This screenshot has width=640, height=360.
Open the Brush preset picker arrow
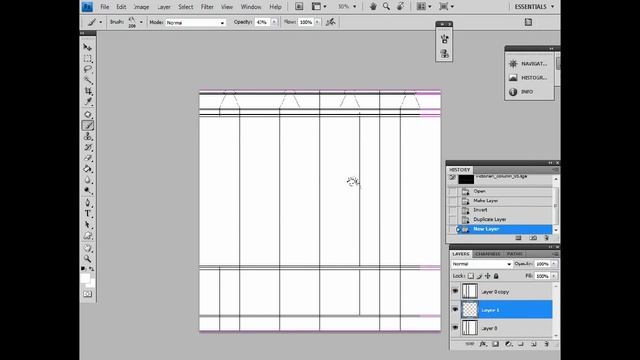click(141, 22)
